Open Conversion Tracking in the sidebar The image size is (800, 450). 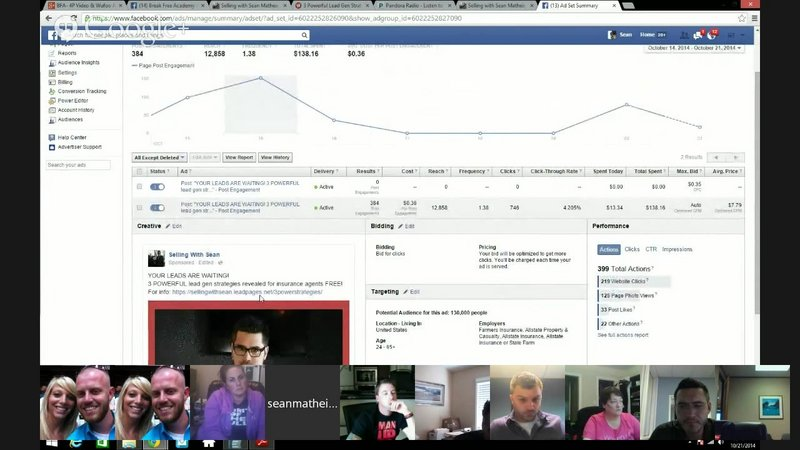[81, 91]
